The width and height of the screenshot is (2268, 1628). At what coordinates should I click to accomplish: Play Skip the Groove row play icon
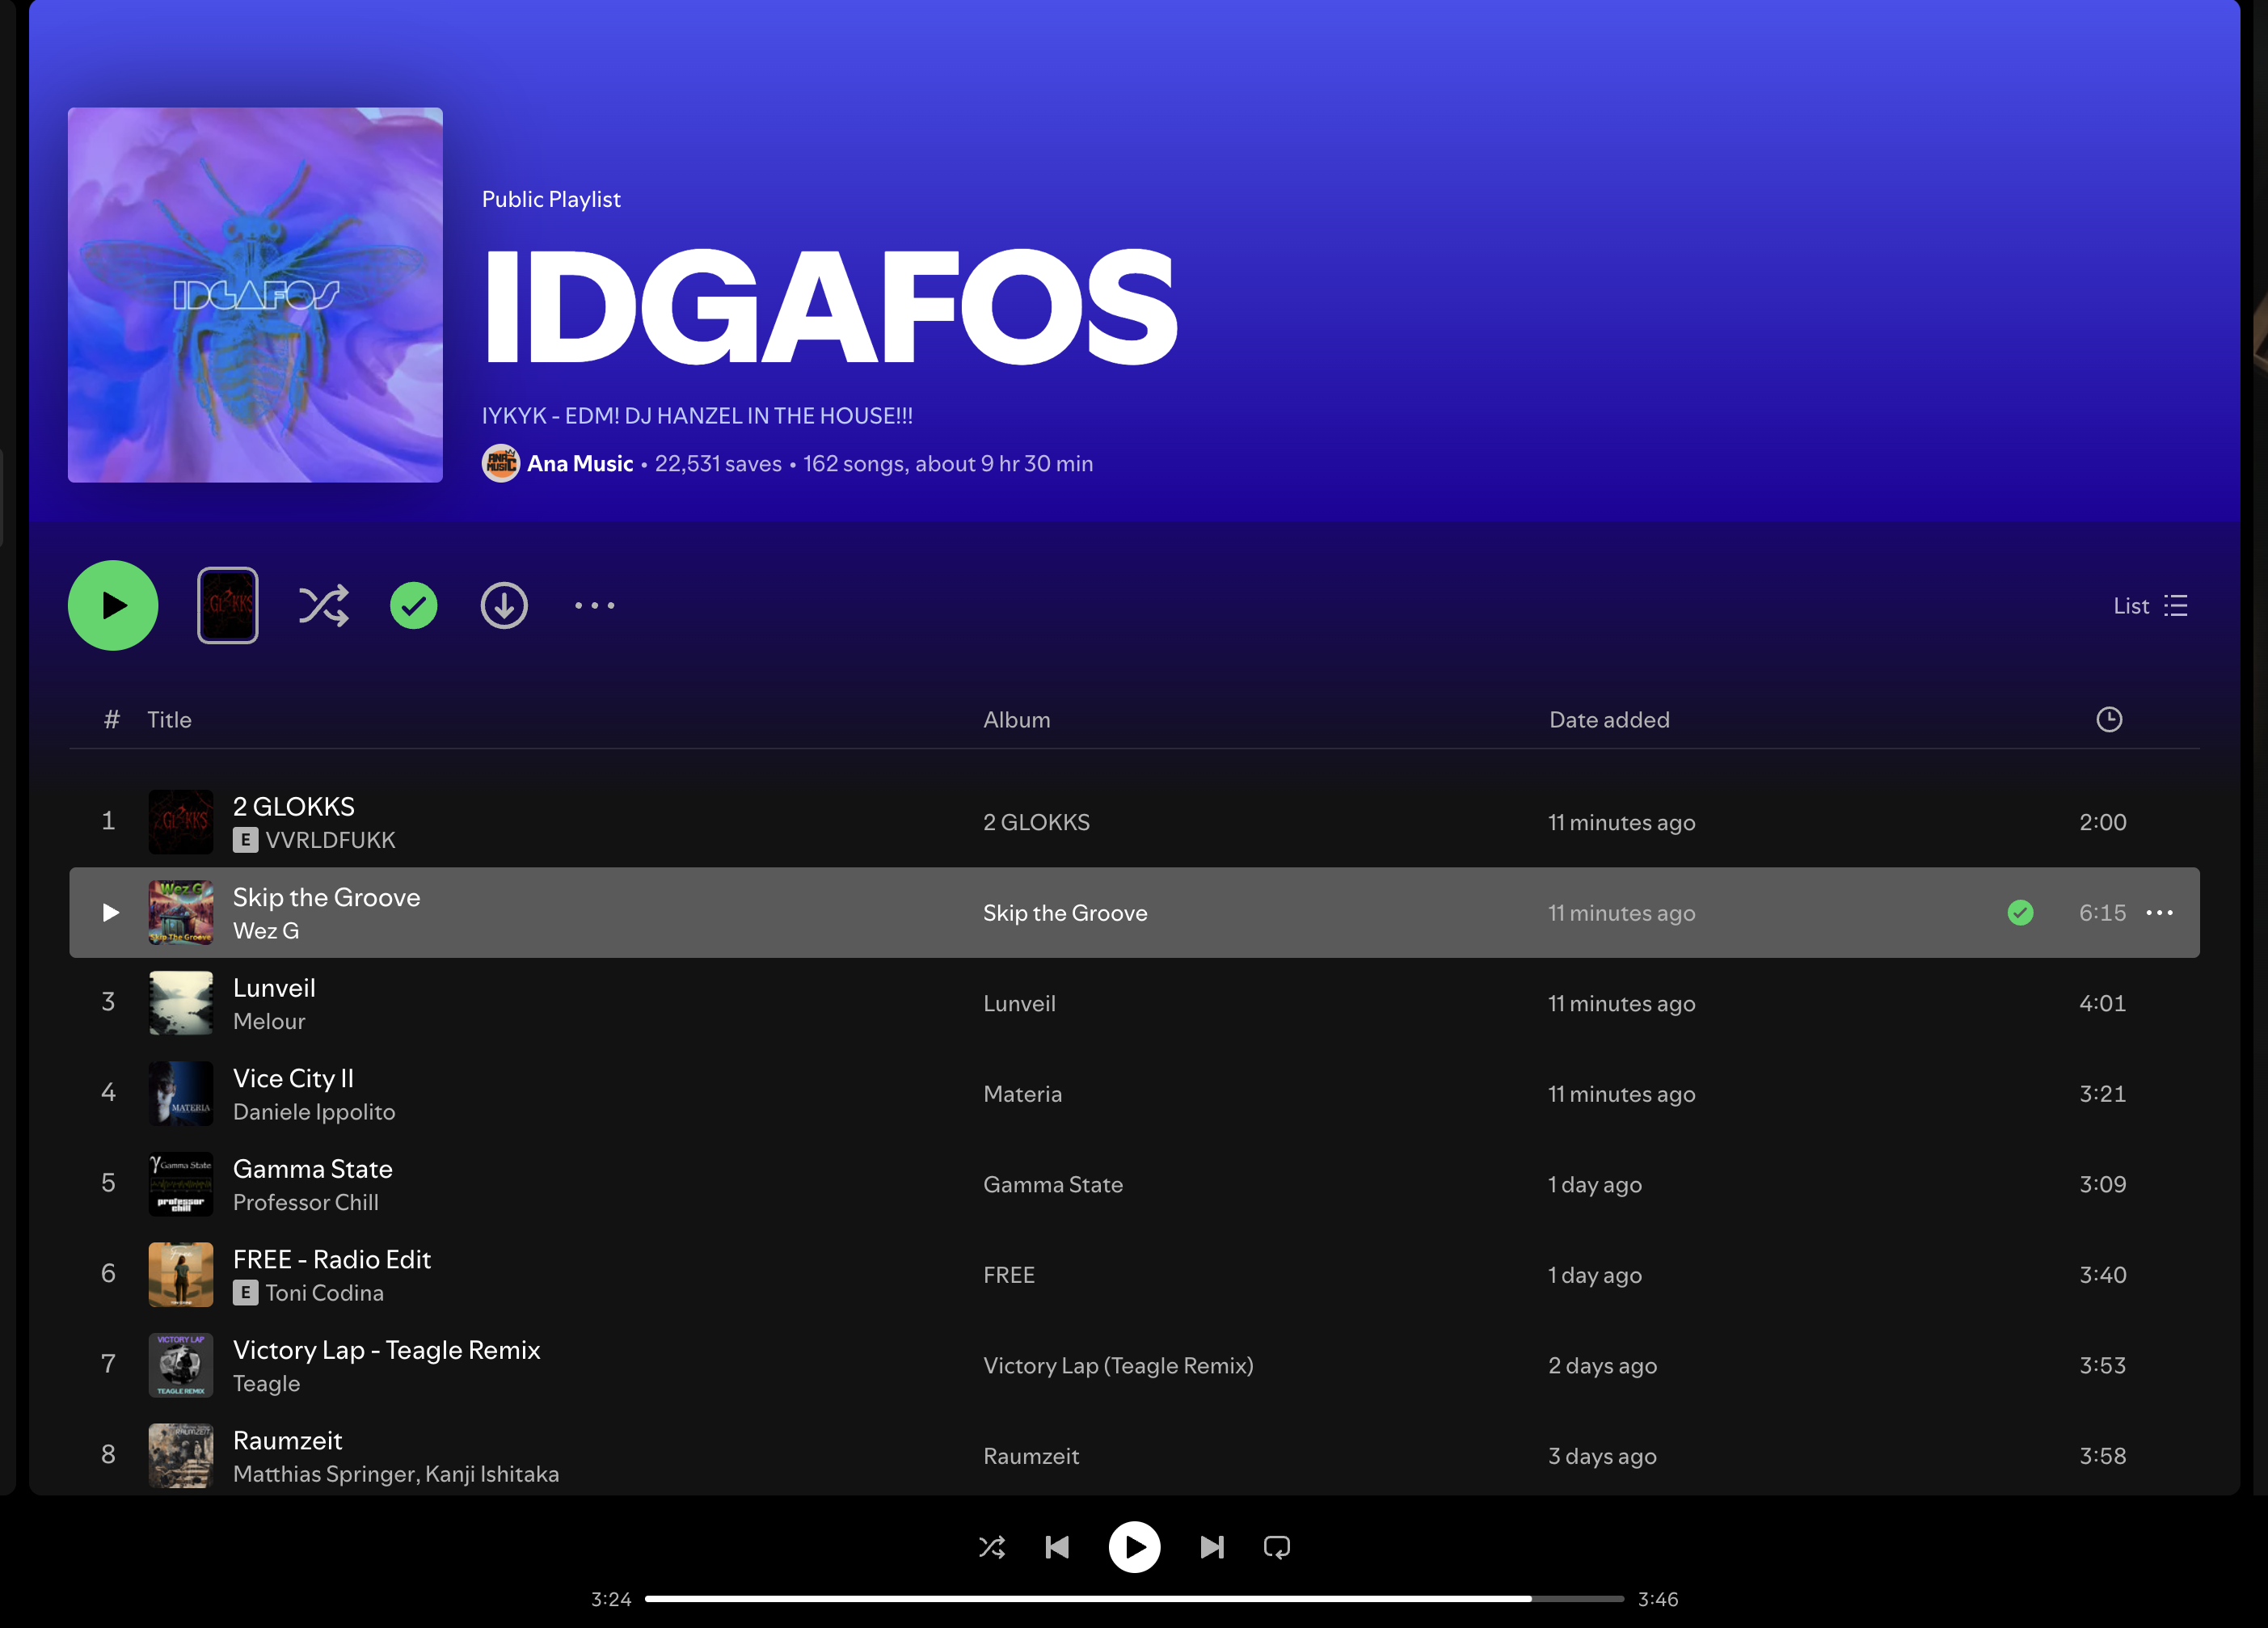click(x=110, y=913)
